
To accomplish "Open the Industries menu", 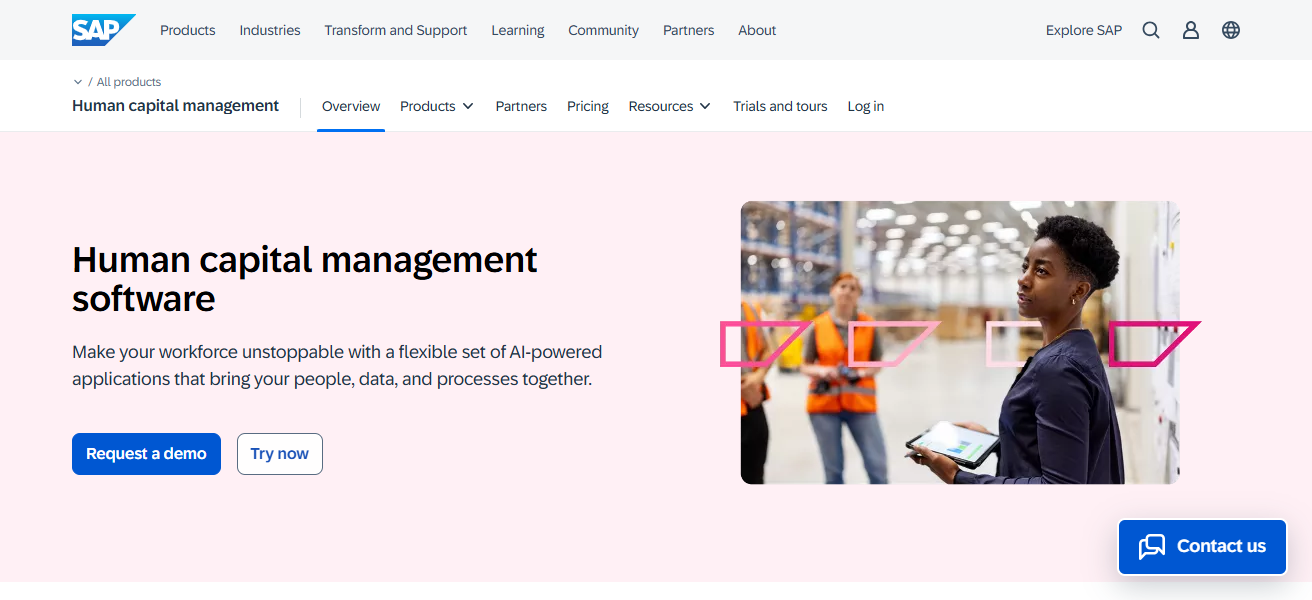I will click(x=269, y=30).
